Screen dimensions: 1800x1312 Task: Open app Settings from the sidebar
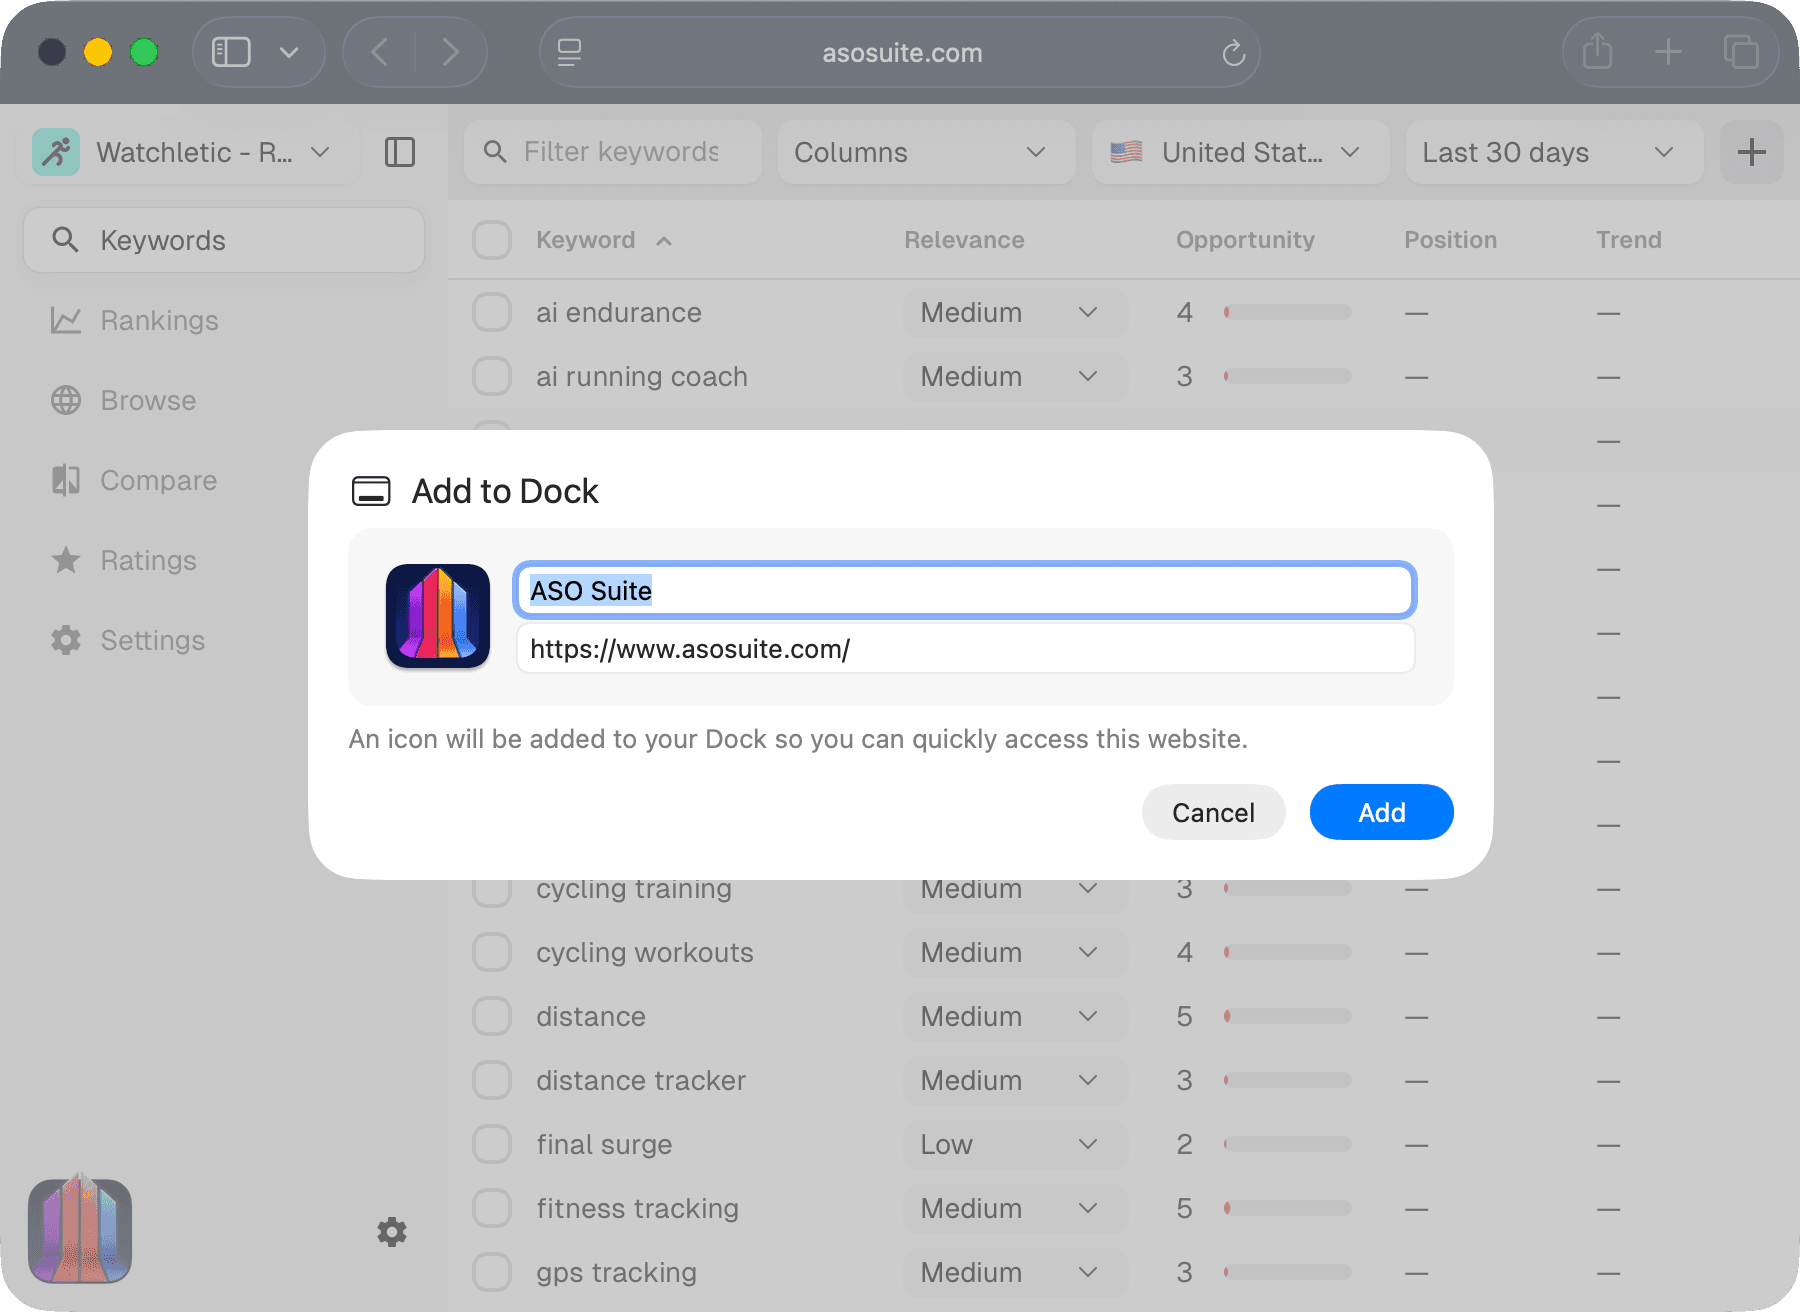click(x=152, y=640)
